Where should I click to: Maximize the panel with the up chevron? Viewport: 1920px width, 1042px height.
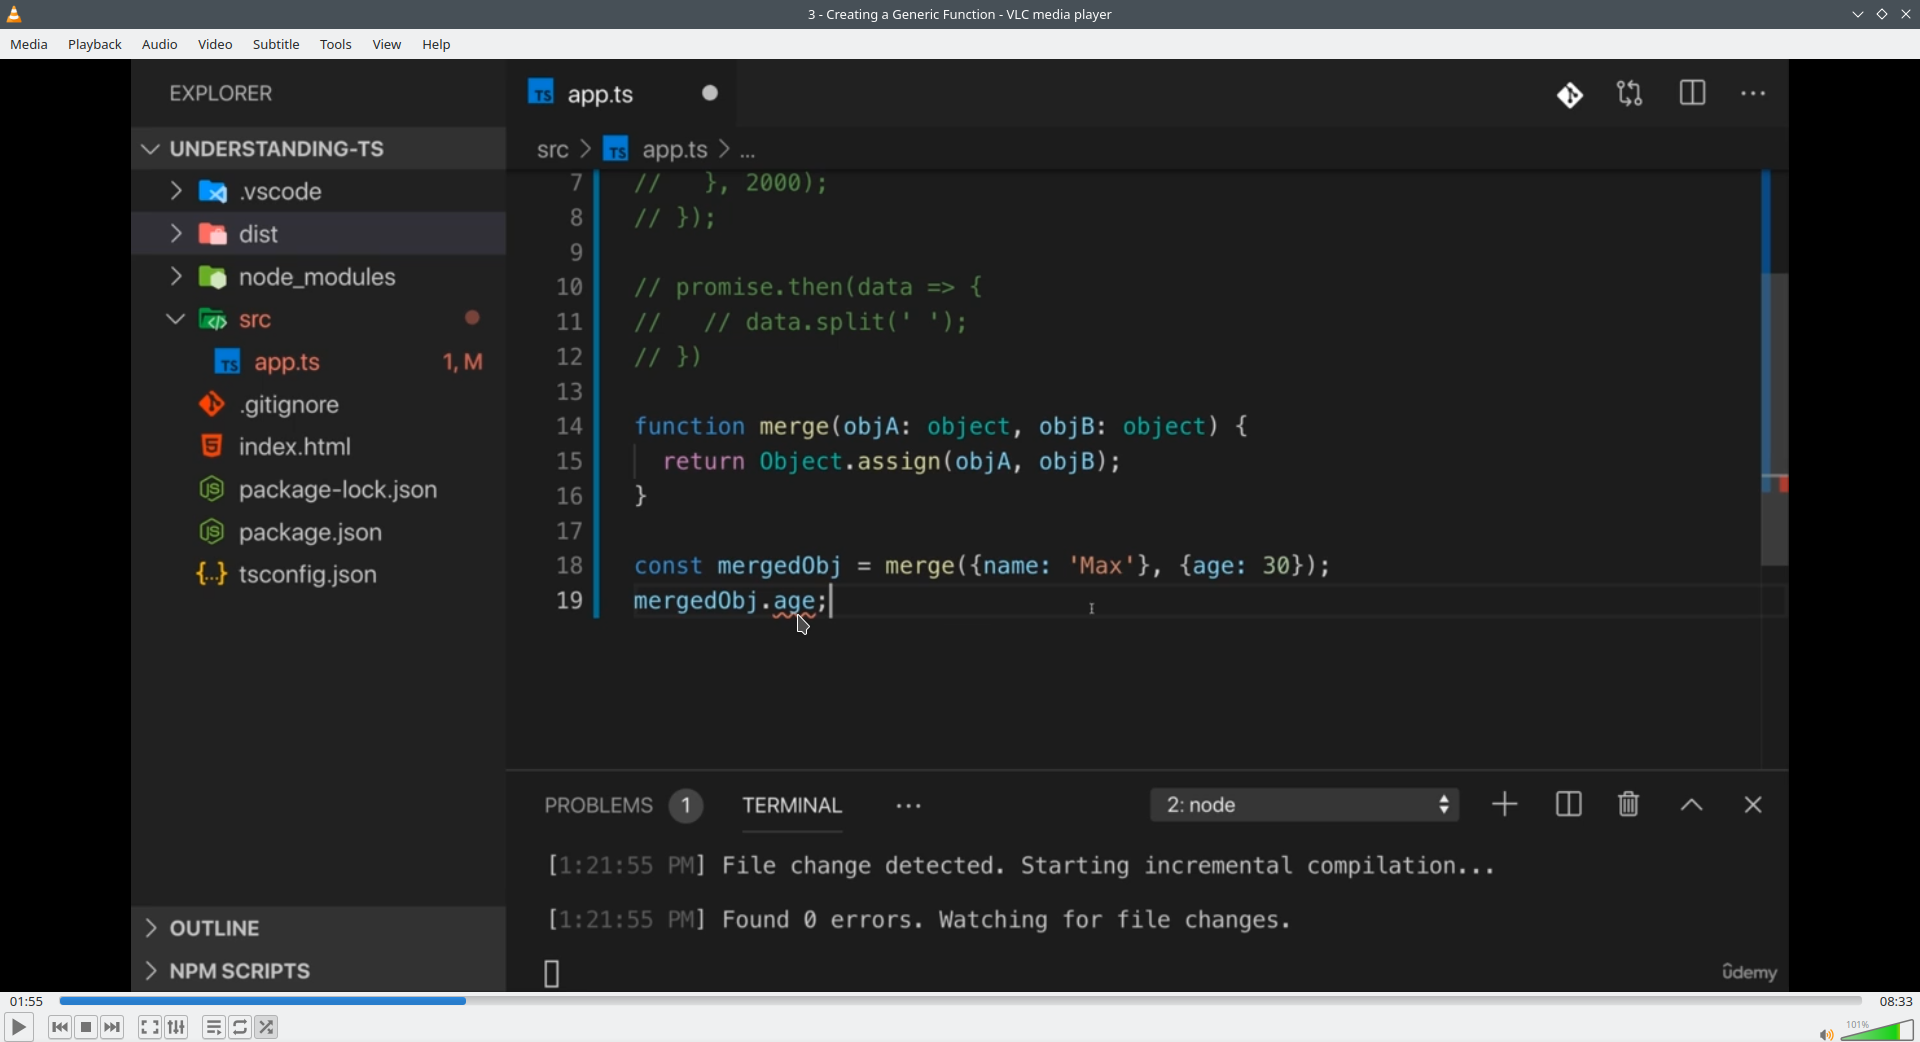click(x=1692, y=806)
